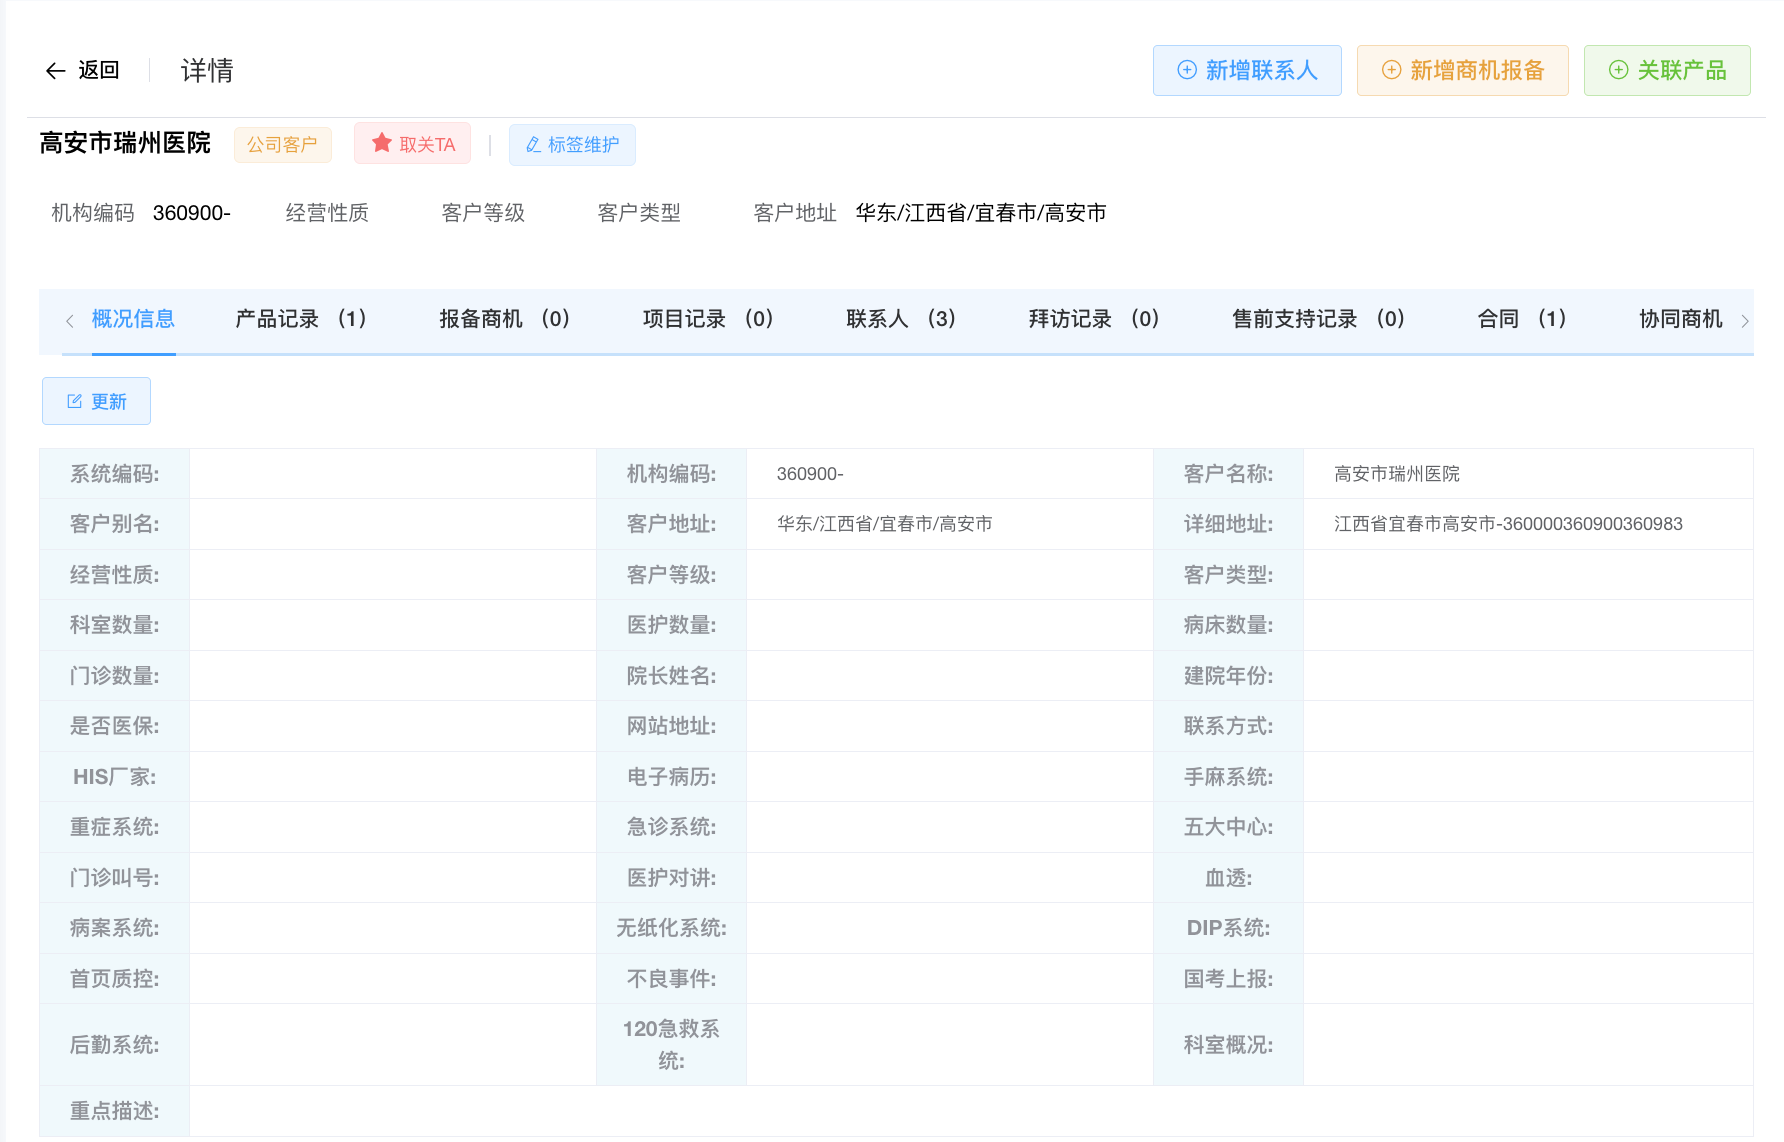Click the plus icon on 关联产品

pos(1617,70)
